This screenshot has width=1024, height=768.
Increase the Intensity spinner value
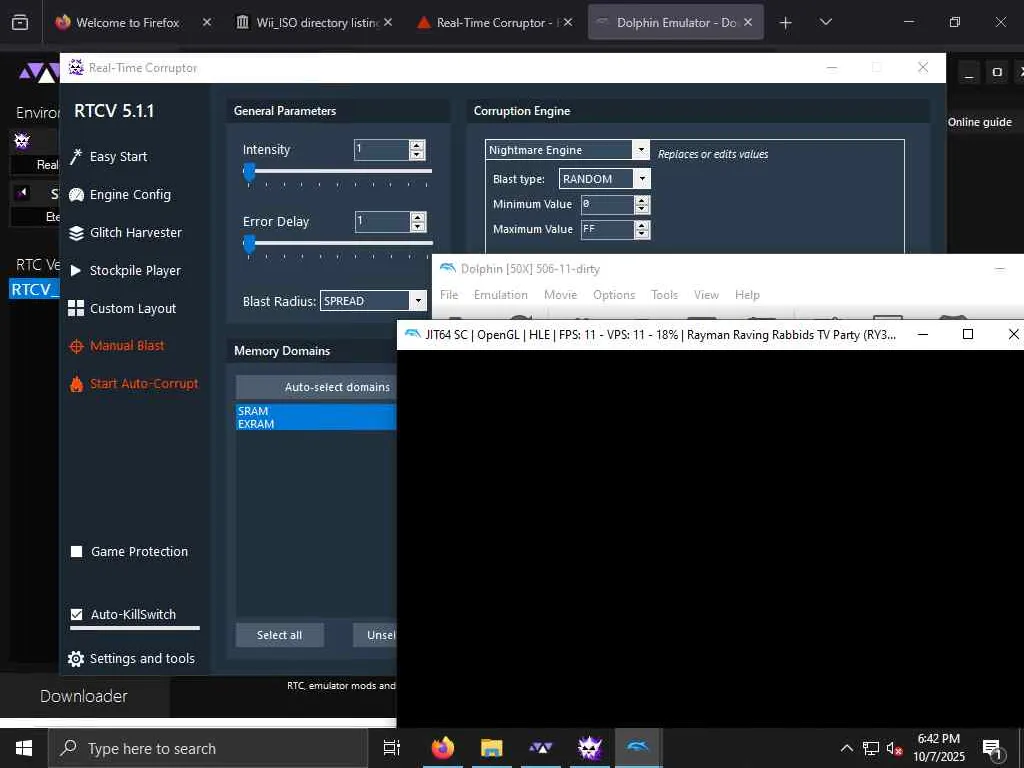[x=417, y=145]
